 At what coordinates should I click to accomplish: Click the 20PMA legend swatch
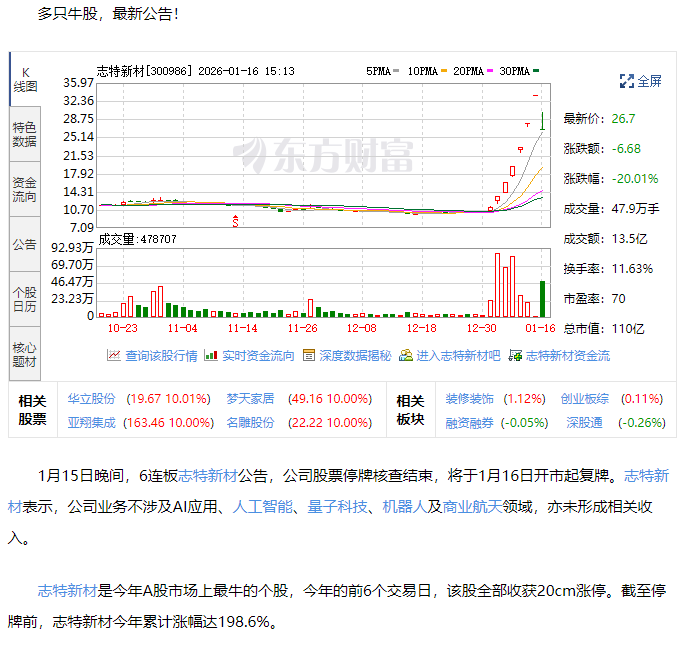click(x=490, y=71)
